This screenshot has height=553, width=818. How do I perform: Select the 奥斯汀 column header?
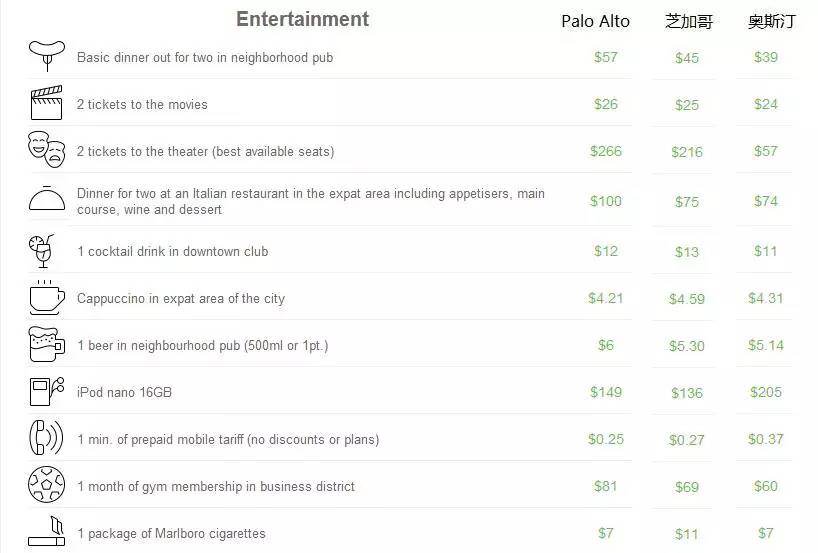(x=772, y=21)
